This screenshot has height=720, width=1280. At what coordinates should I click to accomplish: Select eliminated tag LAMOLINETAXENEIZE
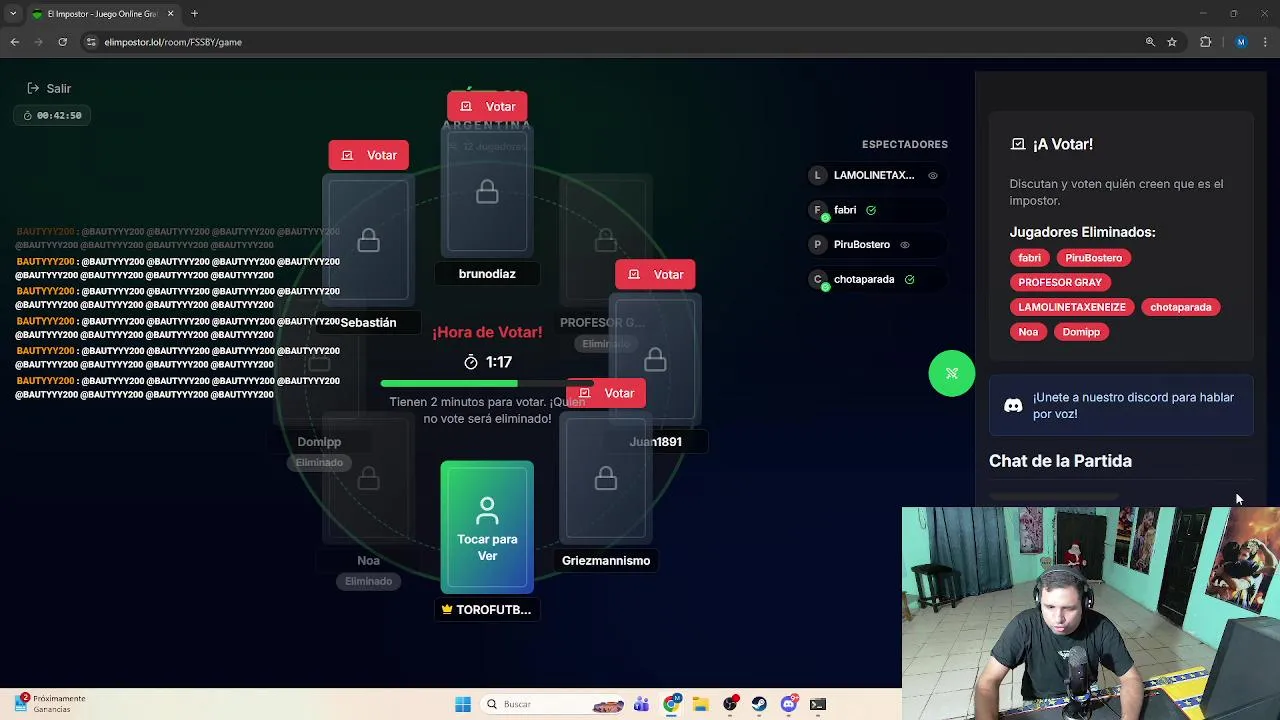(1072, 307)
